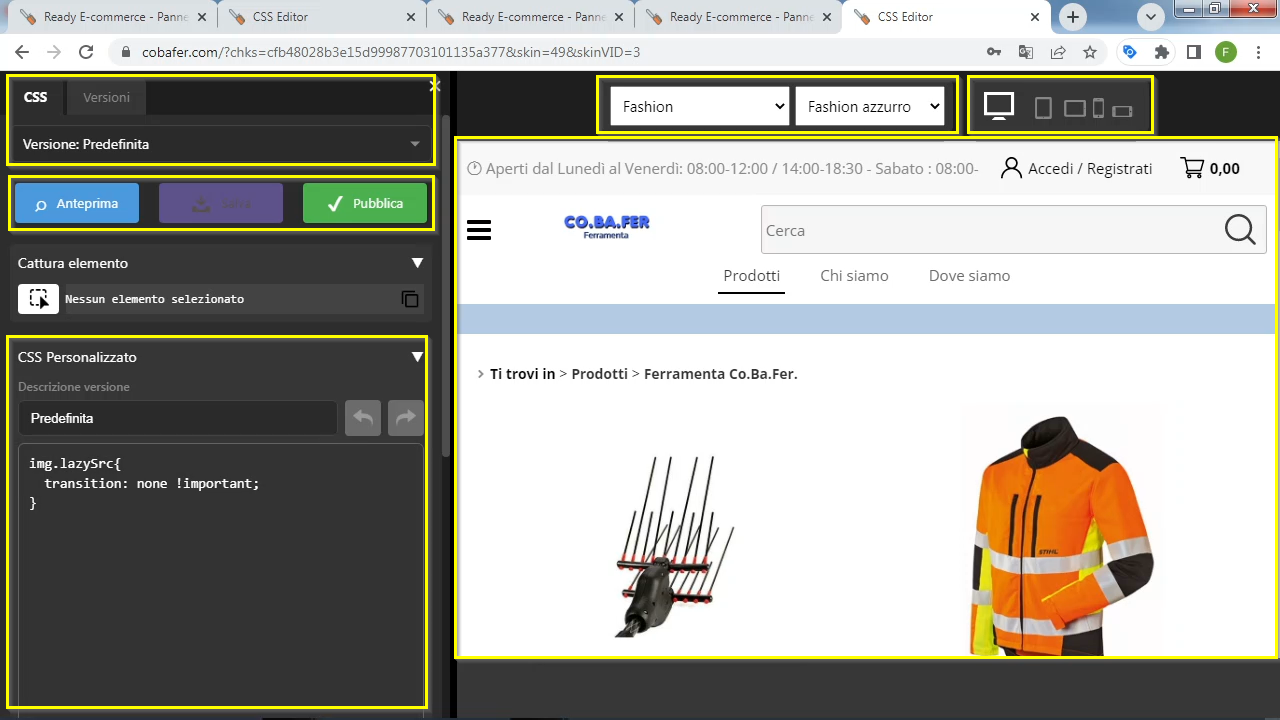Image resolution: width=1280 pixels, height=720 pixels.
Task: Close the CSS editor side panel
Action: point(435,87)
